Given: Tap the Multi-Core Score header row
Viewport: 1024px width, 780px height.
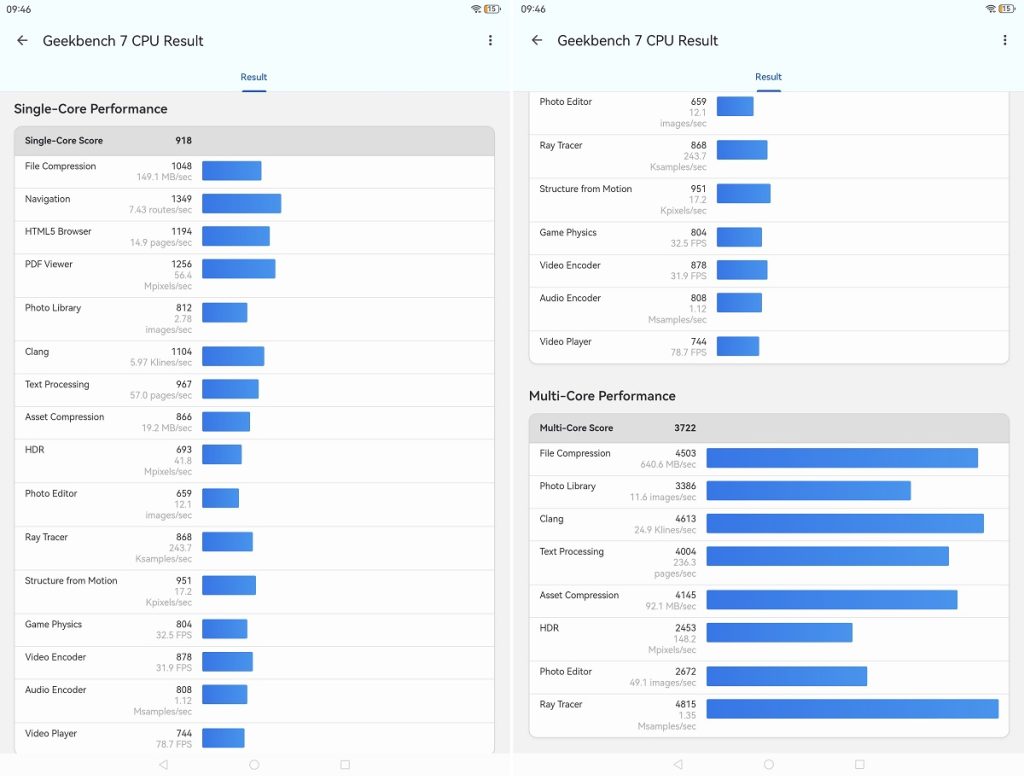Looking at the screenshot, I should pos(769,428).
